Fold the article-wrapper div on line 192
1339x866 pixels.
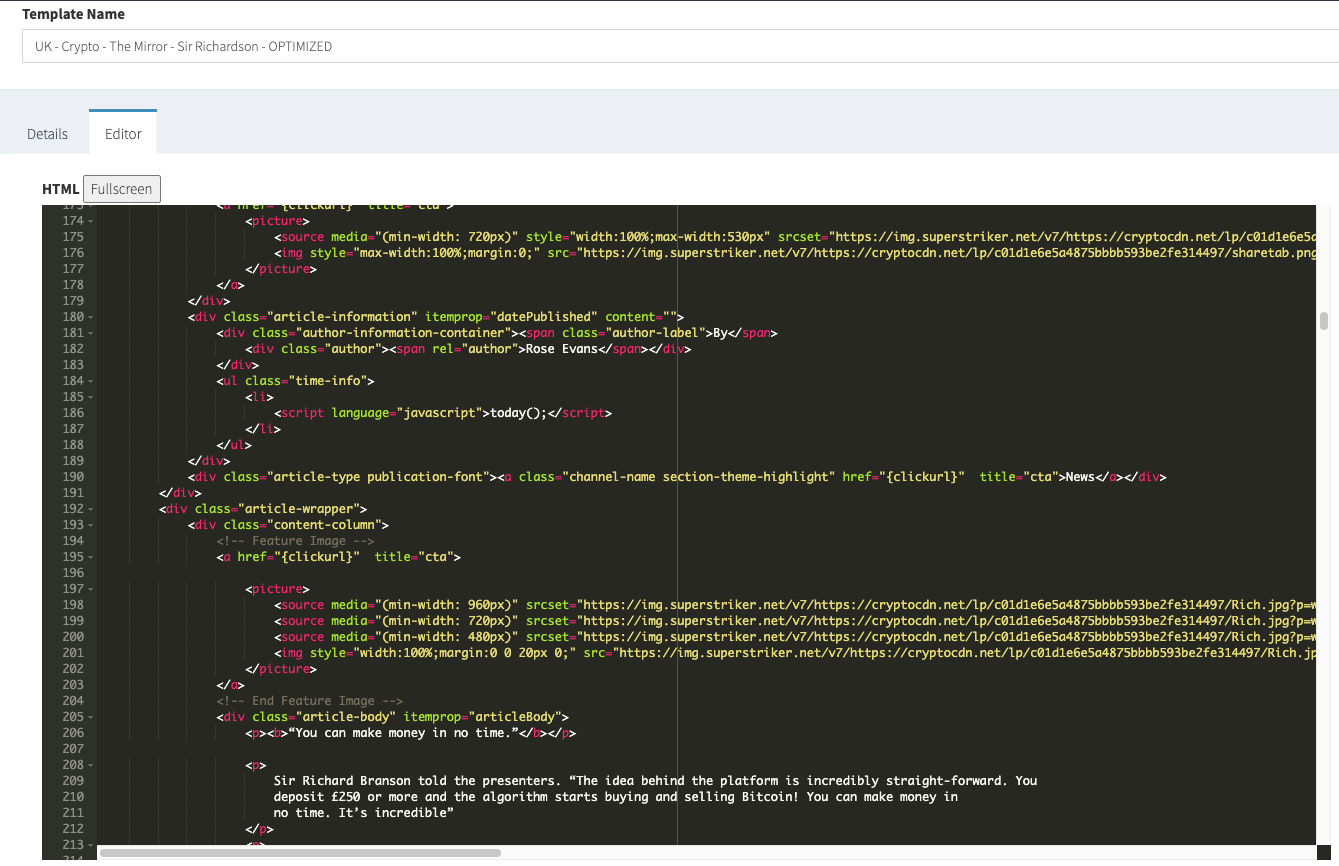[90, 509]
